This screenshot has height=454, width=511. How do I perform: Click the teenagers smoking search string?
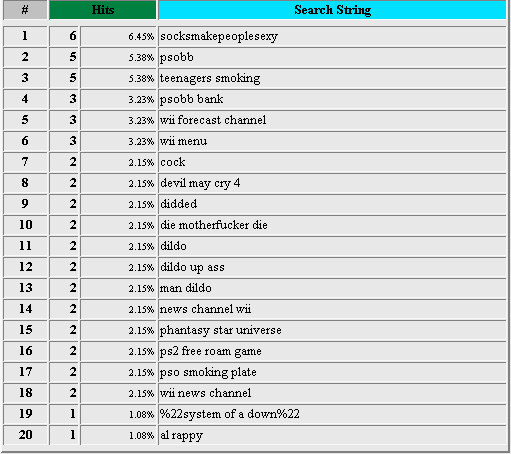(x=210, y=78)
